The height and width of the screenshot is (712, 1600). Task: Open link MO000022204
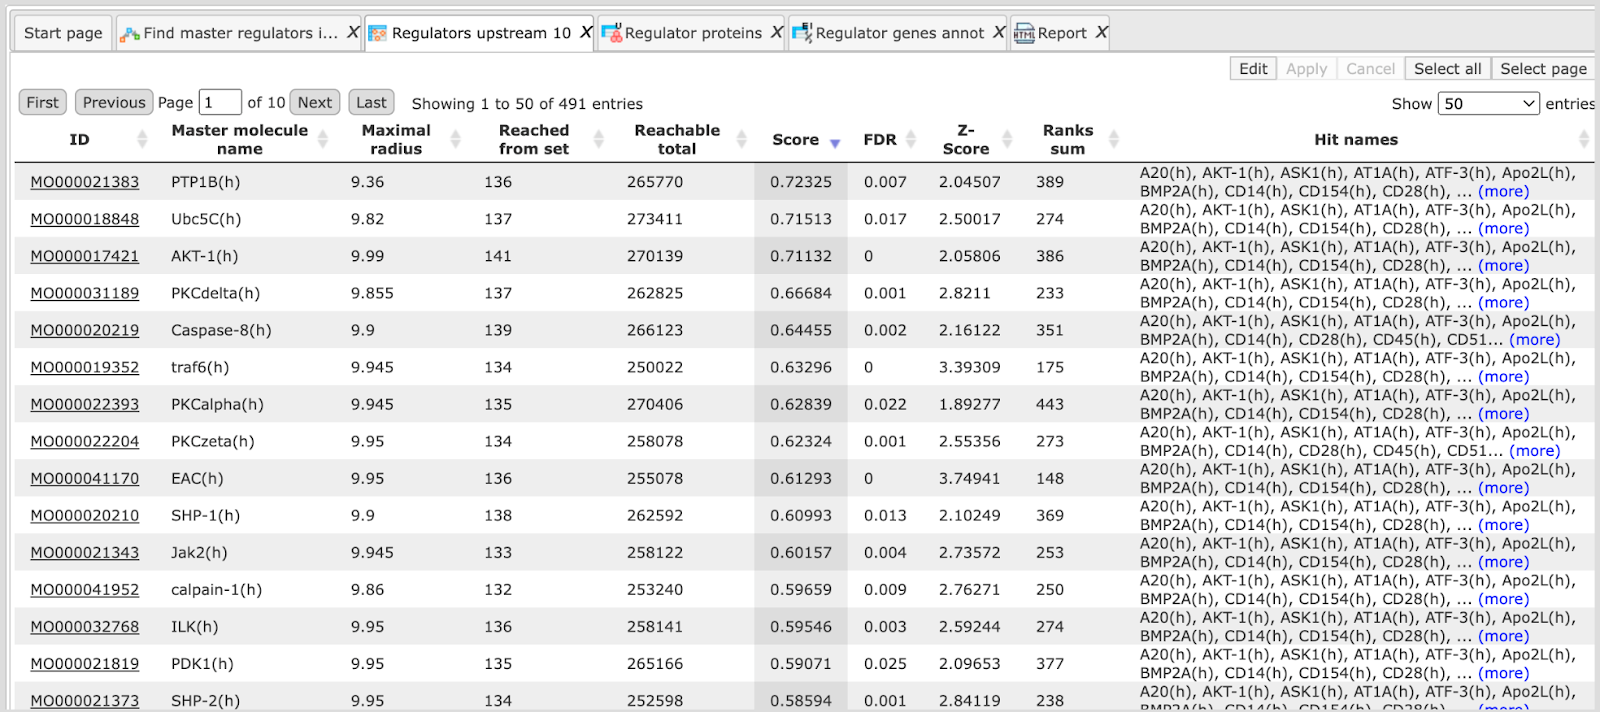[85, 441]
